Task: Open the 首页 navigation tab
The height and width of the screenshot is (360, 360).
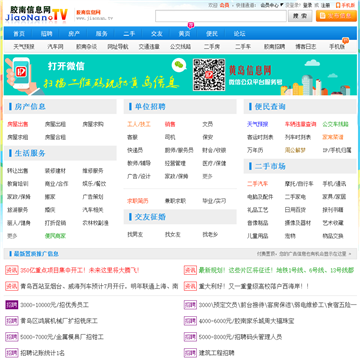Action: click(19, 34)
